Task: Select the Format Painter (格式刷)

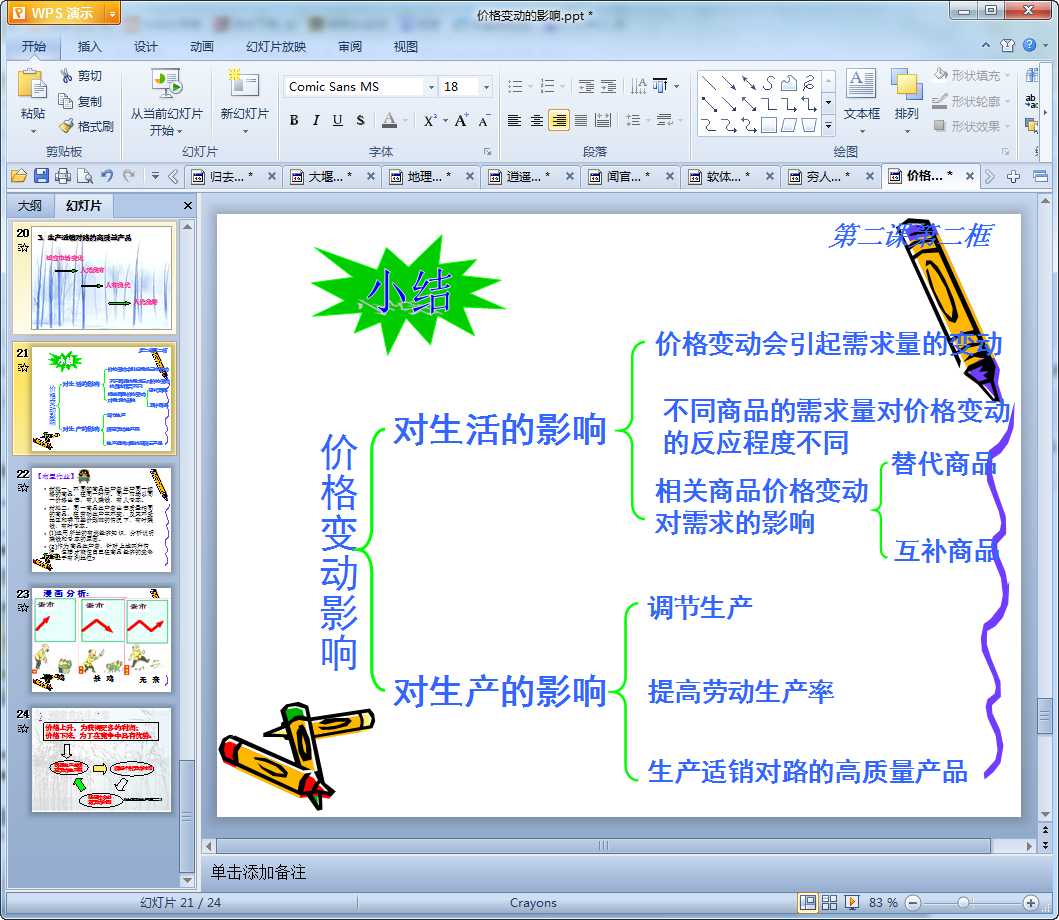Action: point(86,126)
